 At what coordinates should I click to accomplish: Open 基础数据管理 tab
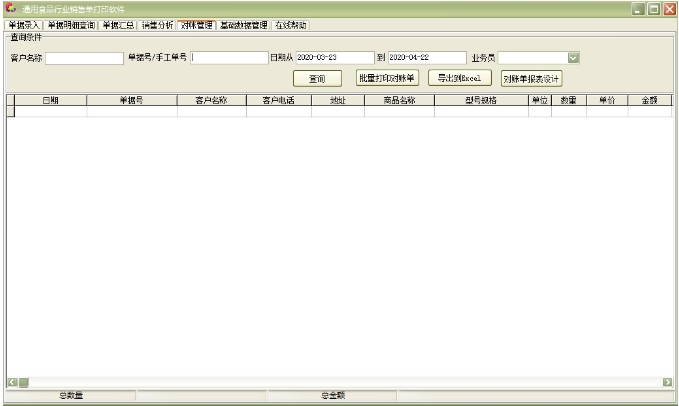tap(244, 25)
